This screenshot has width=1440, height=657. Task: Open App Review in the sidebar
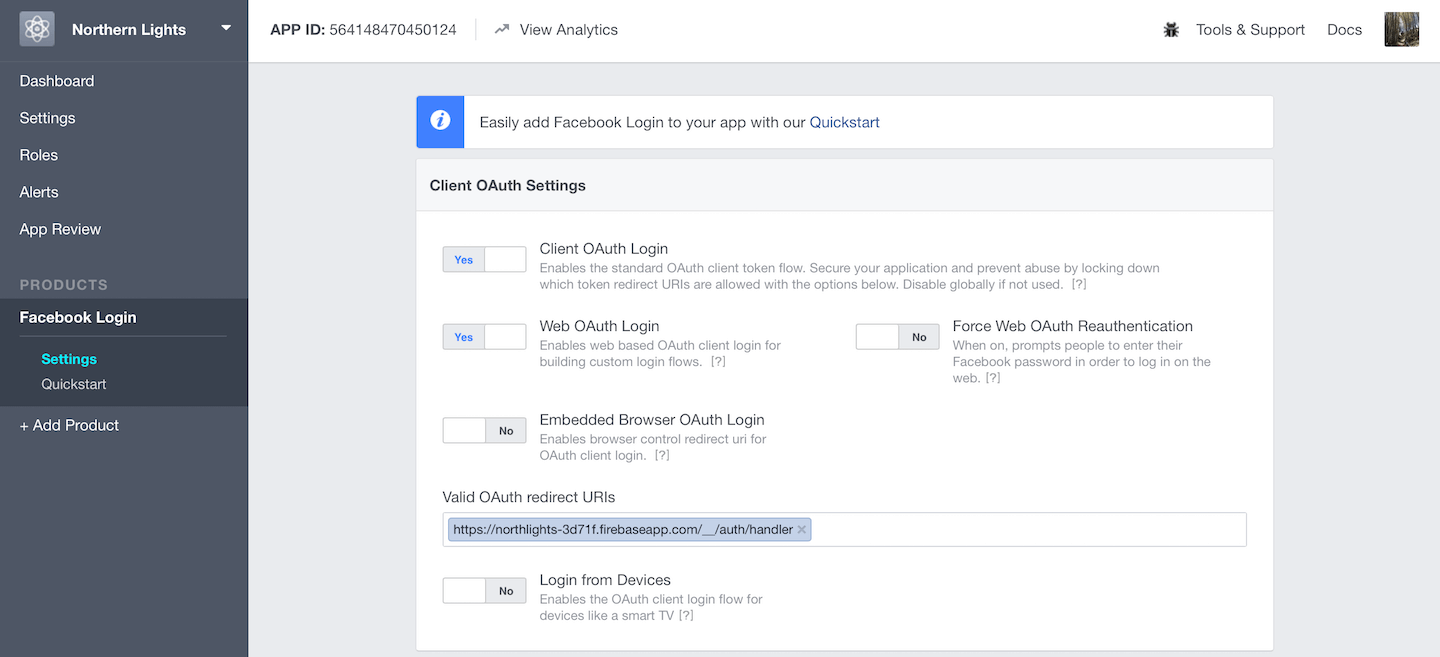click(x=60, y=229)
